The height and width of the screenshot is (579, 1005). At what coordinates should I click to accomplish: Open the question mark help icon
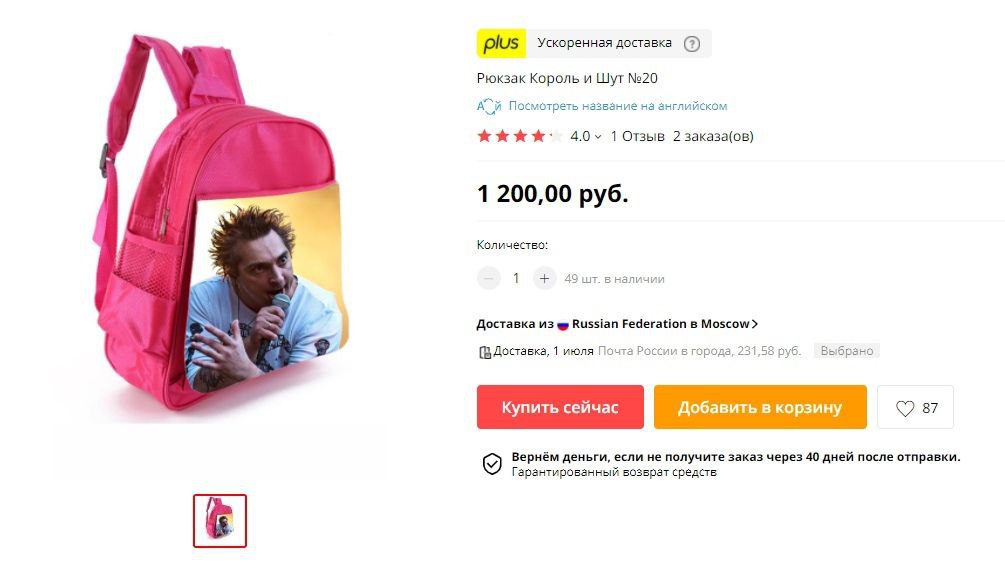692,44
